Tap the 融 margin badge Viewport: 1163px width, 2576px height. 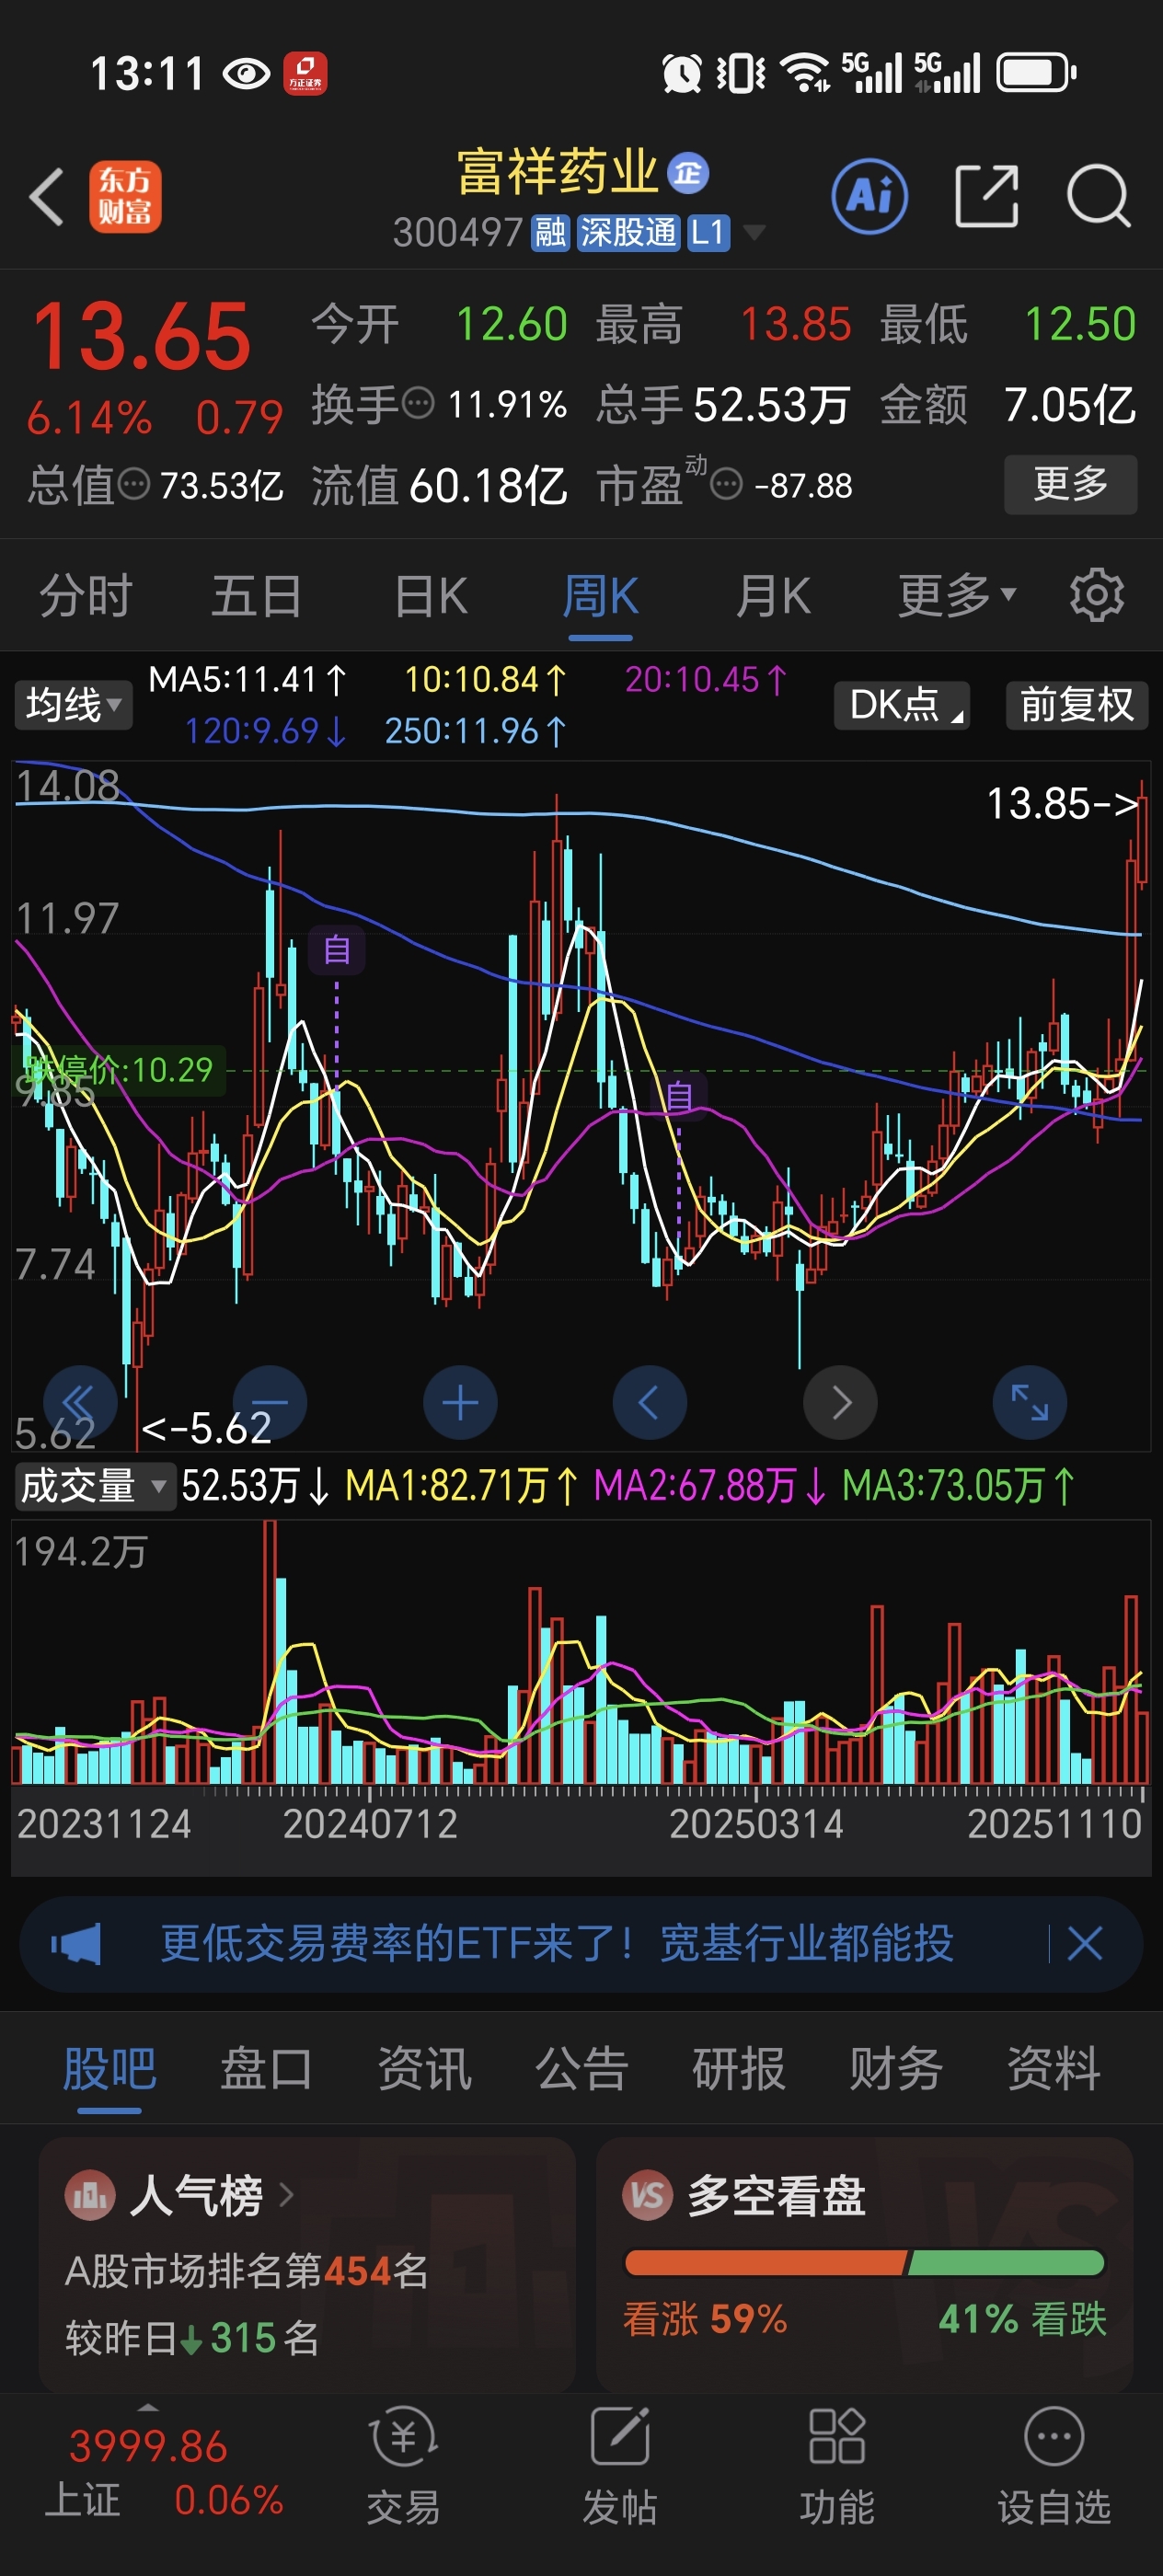tap(550, 233)
